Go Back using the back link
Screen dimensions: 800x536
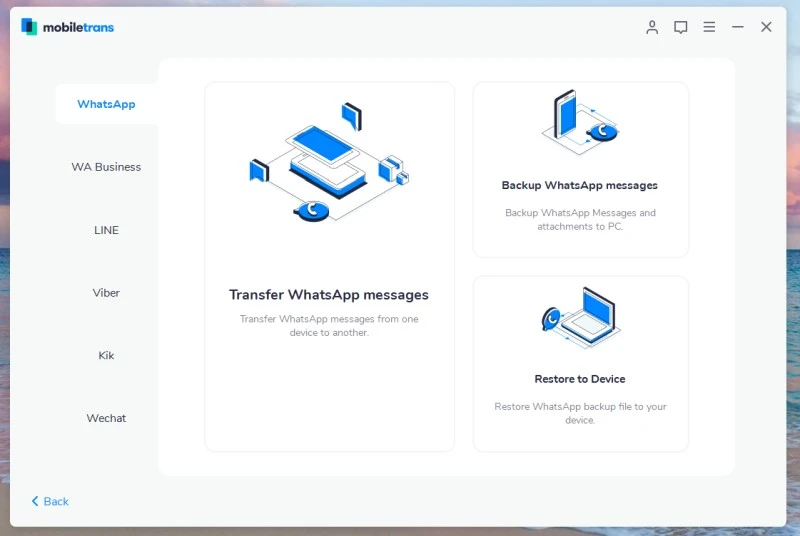pyautogui.click(x=50, y=501)
